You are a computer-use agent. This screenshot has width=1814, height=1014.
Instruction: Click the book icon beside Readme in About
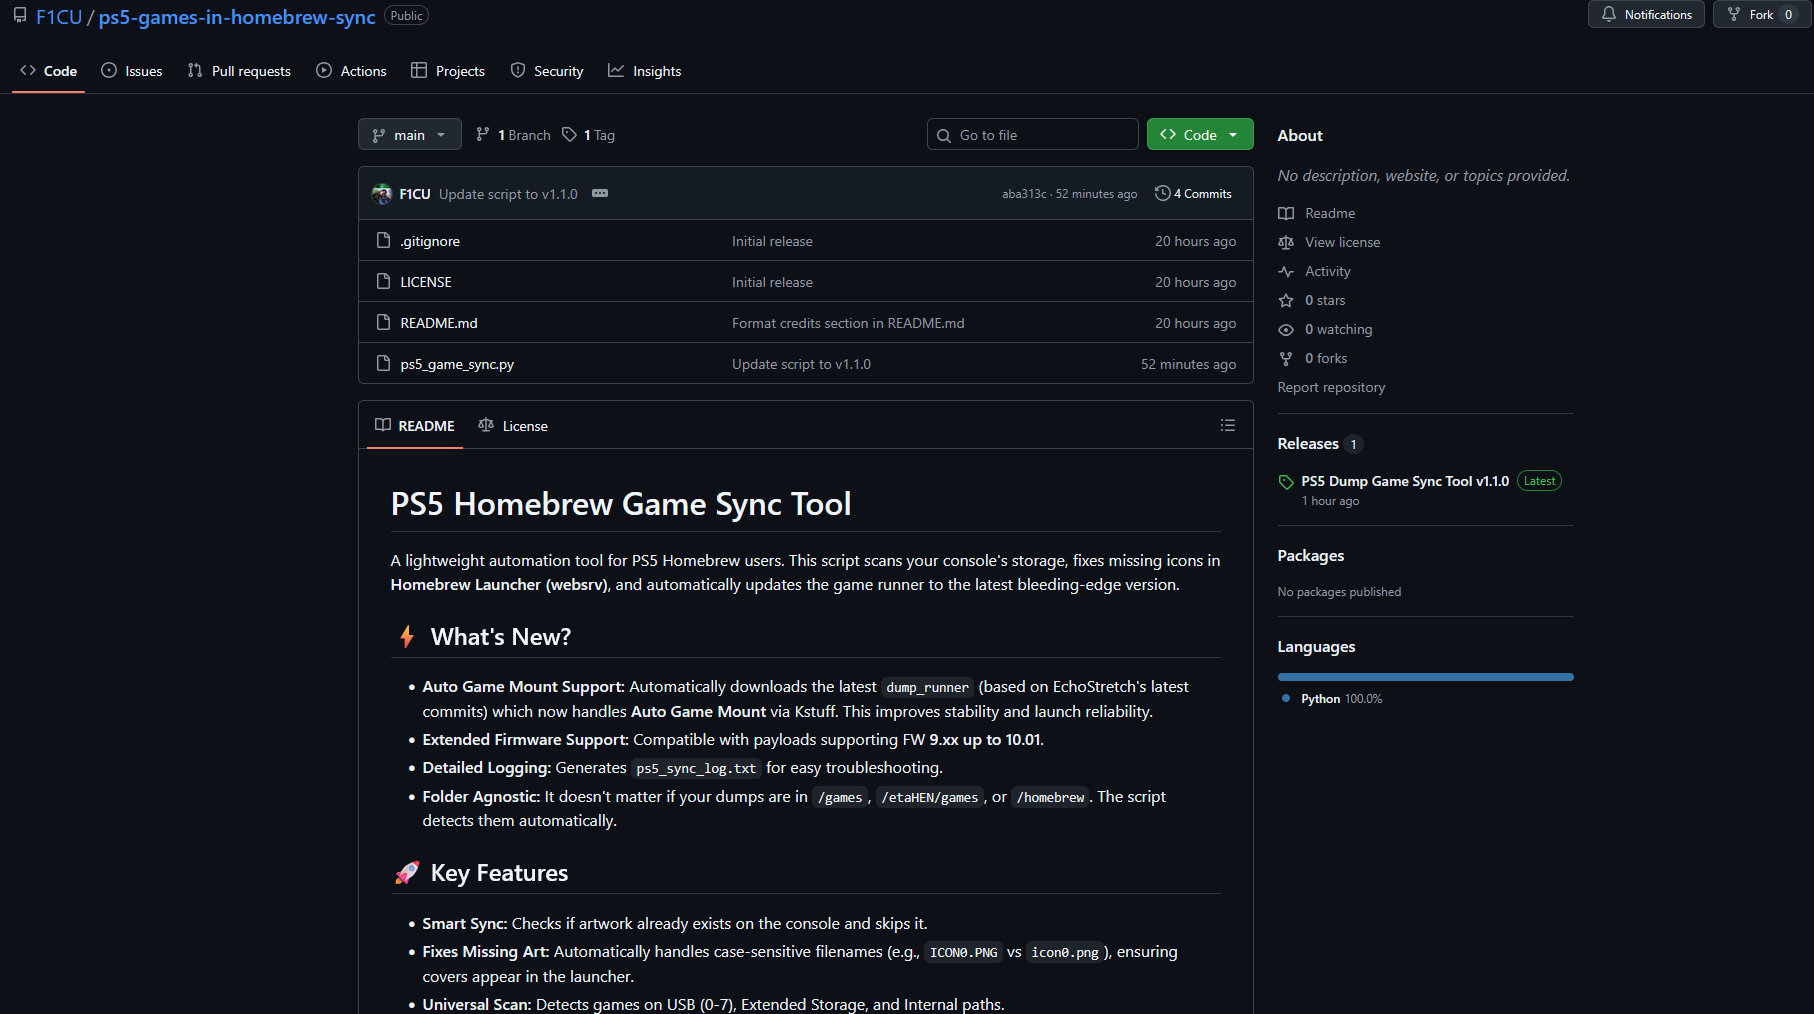(1286, 214)
